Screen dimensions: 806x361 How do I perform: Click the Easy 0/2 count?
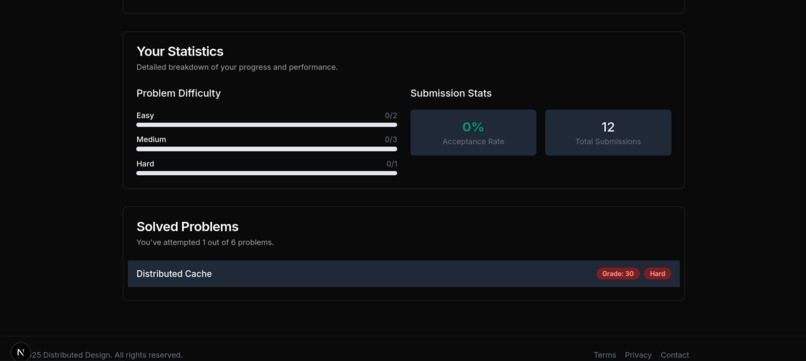(391, 115)
